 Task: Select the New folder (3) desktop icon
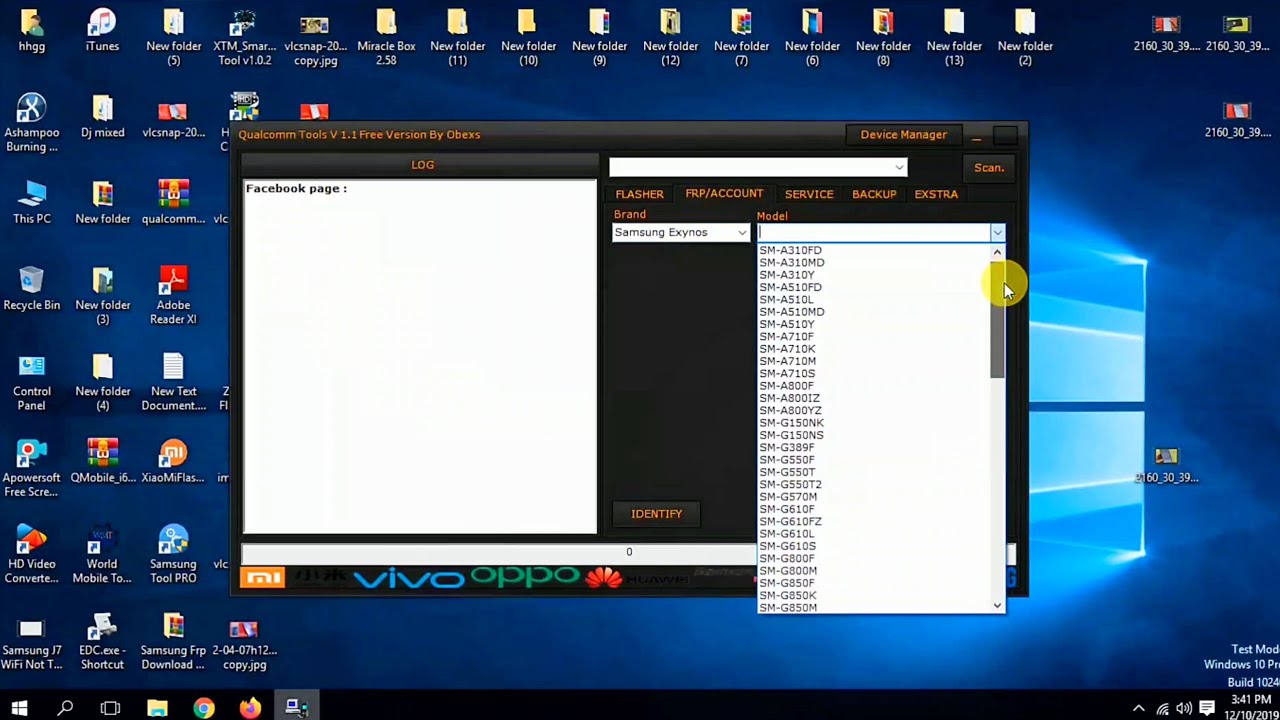tap(102, 295)
